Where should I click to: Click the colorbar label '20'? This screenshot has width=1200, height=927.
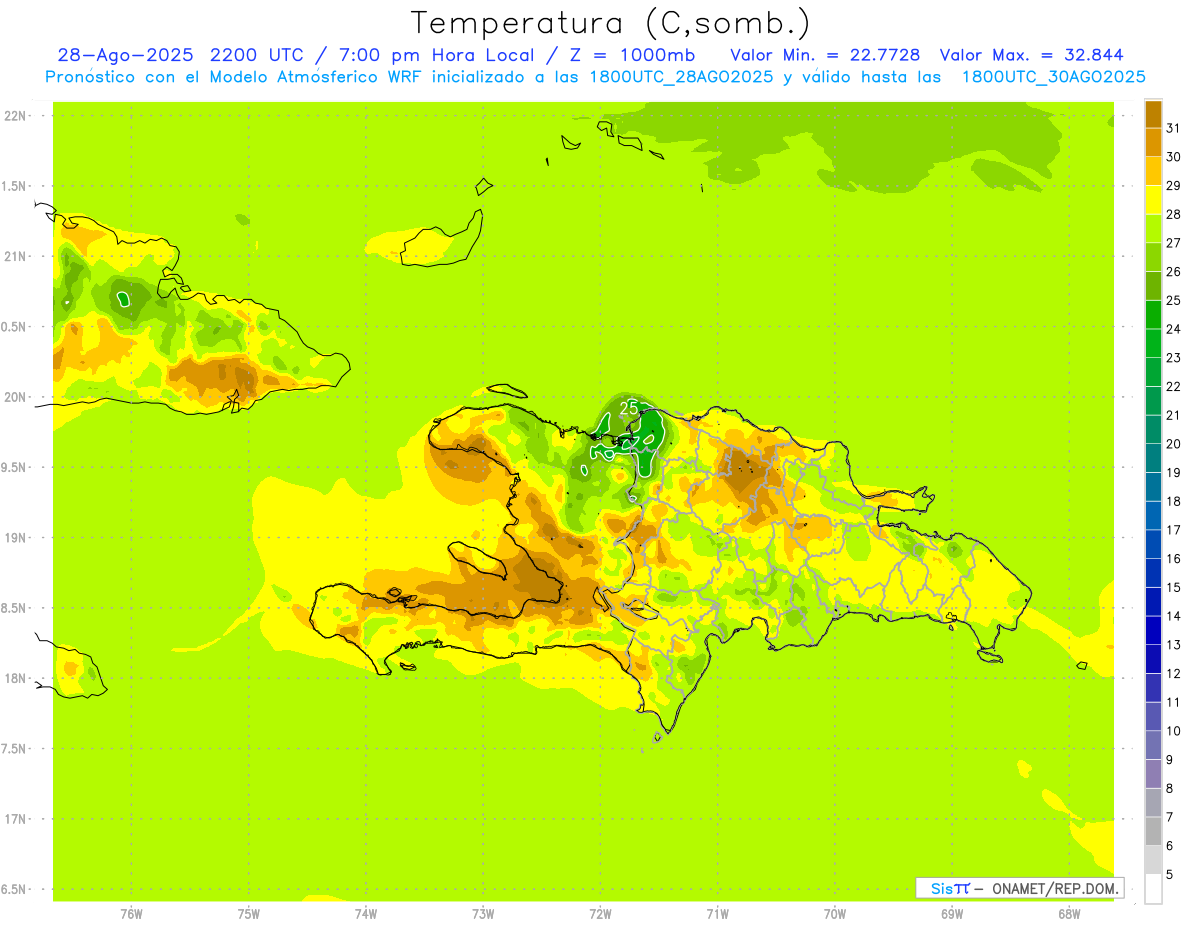(x=1173, y=444)
